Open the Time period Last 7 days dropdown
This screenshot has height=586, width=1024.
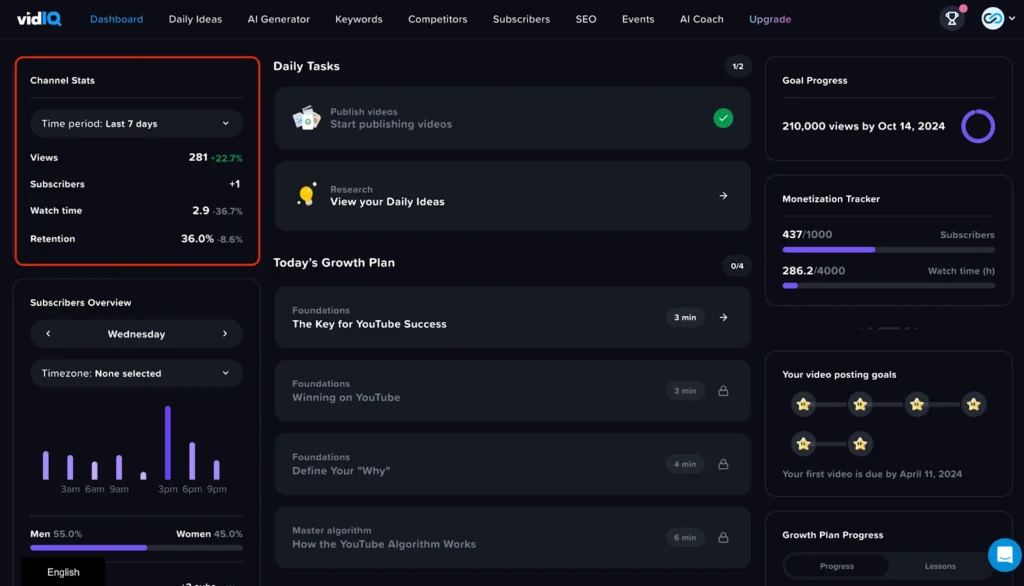pos(136,123)
